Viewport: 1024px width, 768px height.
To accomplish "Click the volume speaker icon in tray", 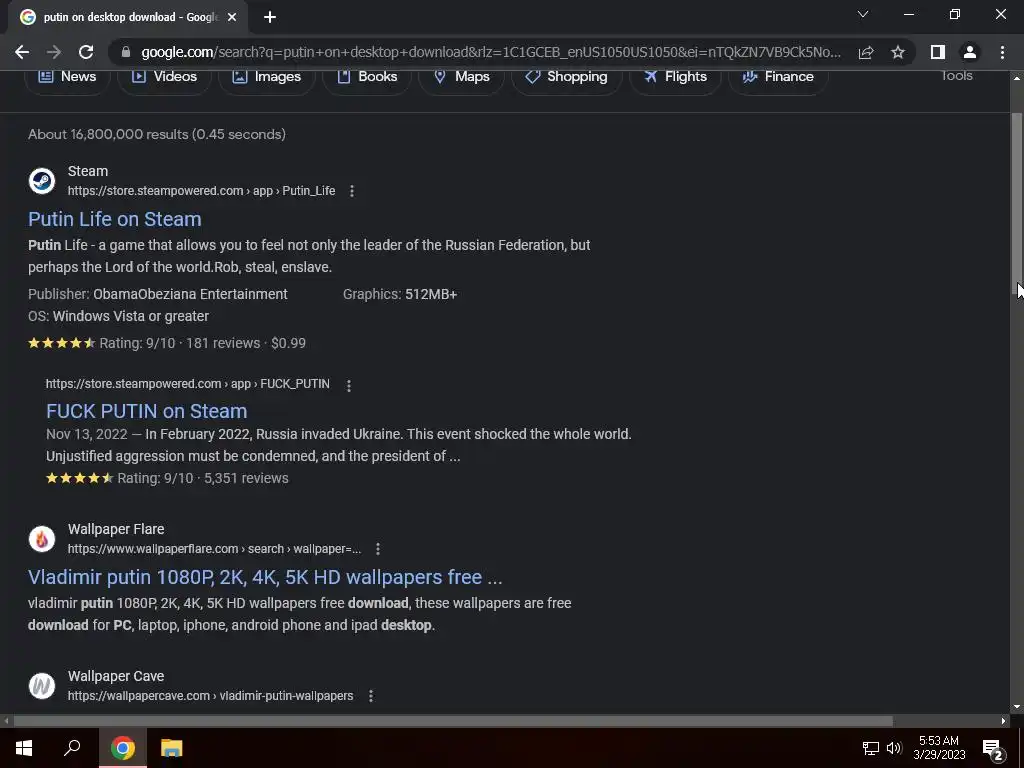I will click(x=894, y=748).
